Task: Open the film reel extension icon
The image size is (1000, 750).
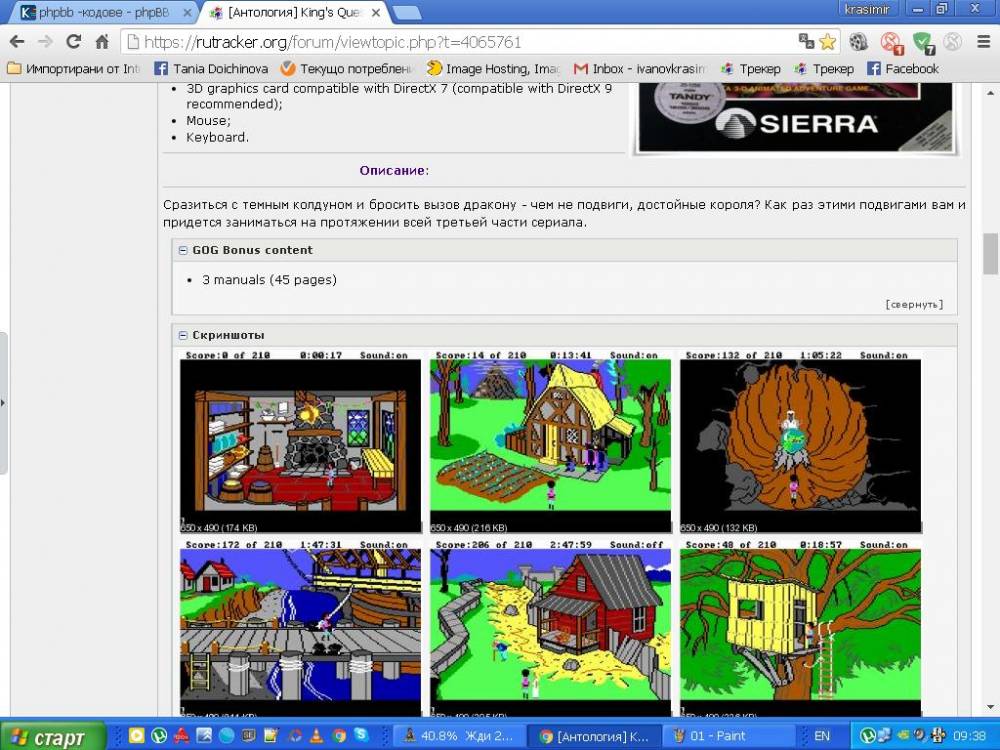Action: [858, 42]
